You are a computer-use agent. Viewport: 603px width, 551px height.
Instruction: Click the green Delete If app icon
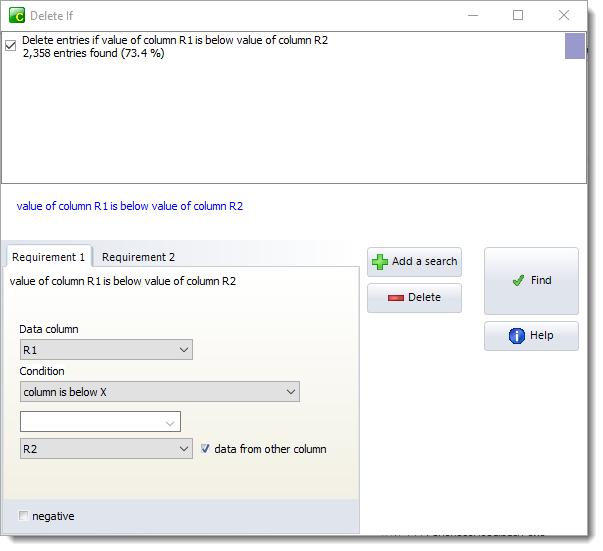(x=17, y=15)
